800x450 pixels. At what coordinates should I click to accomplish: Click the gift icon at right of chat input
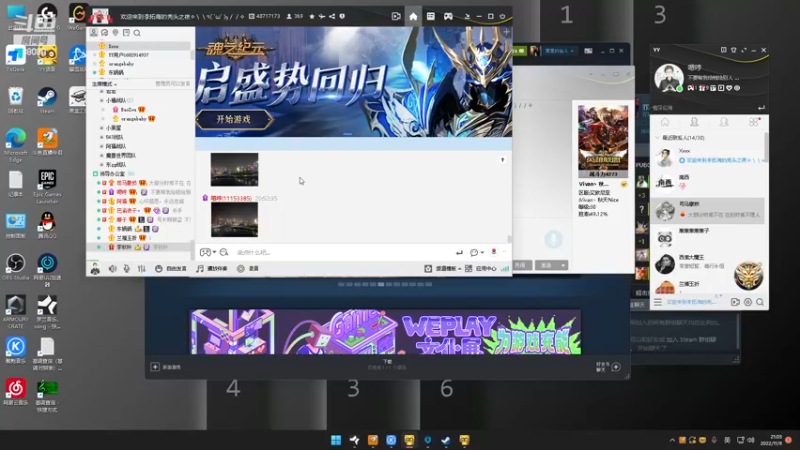tap(493, 252)
